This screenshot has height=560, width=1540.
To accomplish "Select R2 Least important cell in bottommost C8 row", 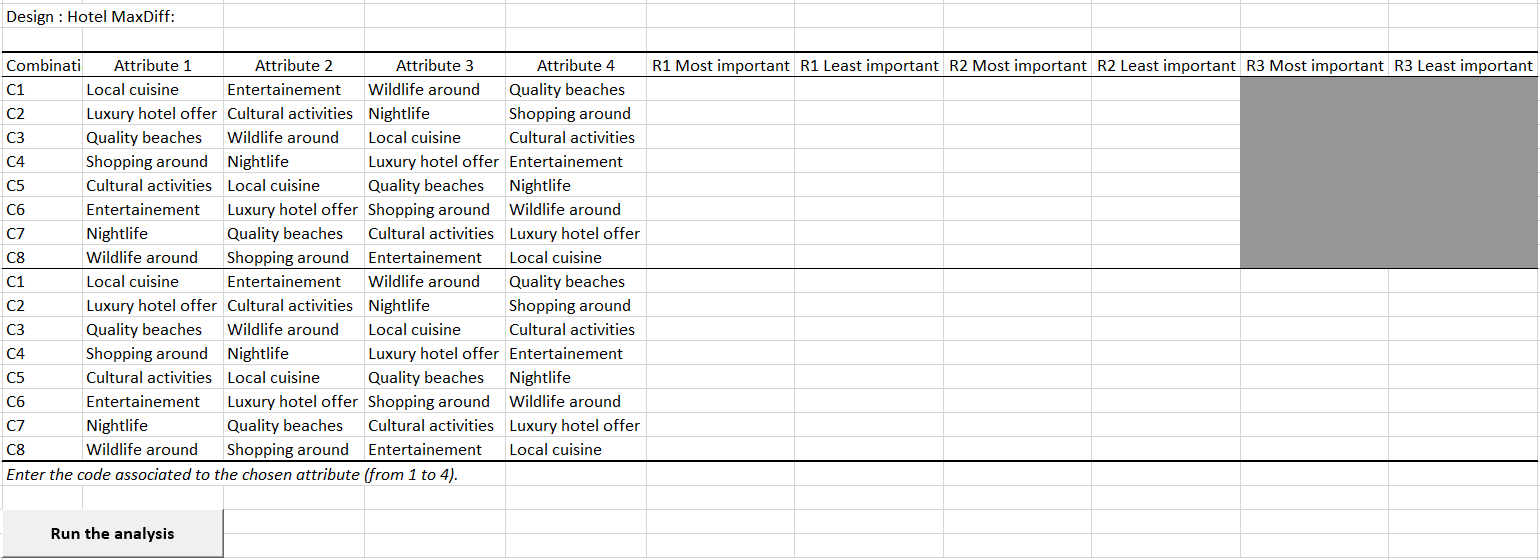I will 1166,450.
